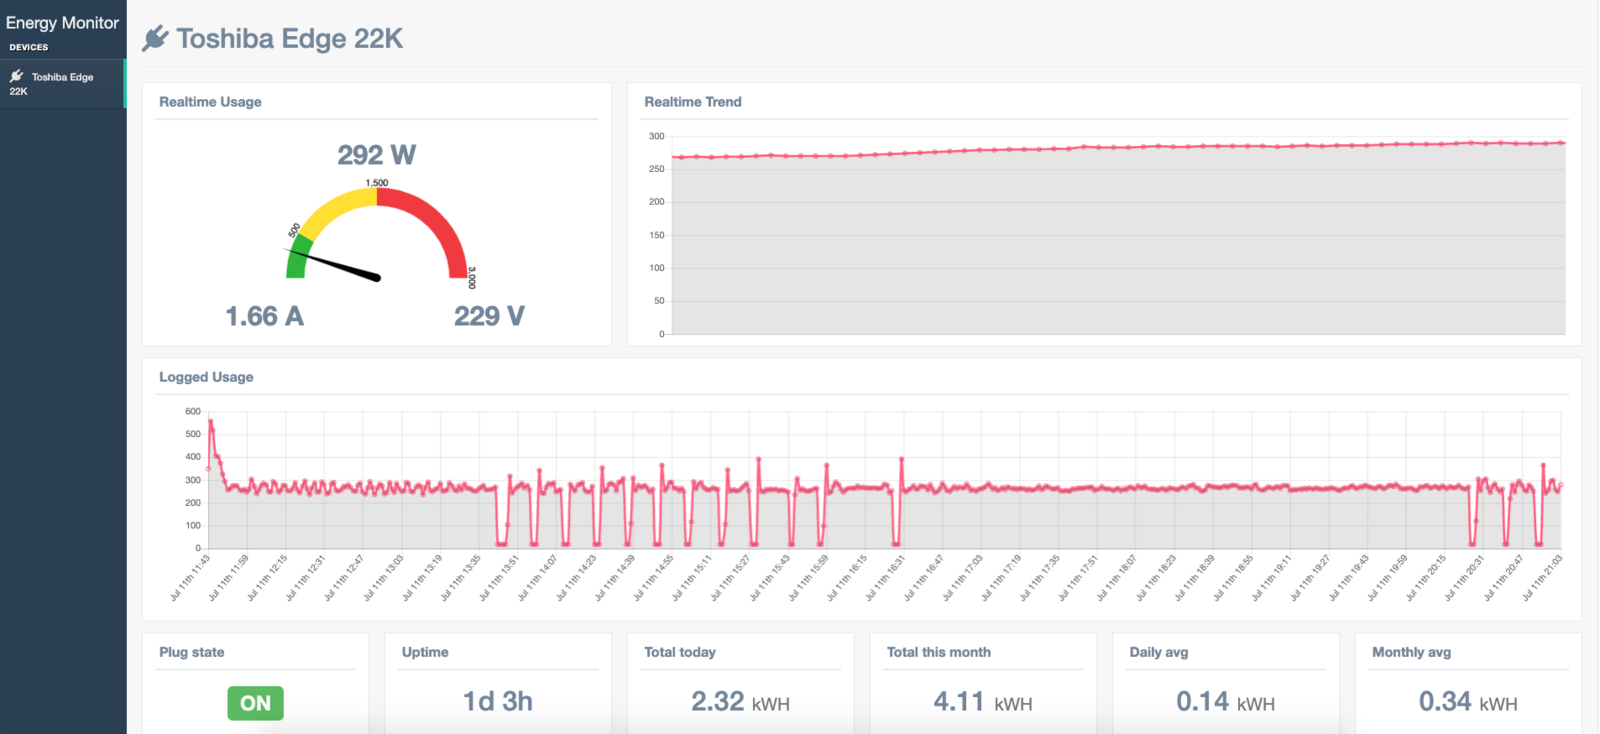The height and width of the screenshot is (734, 1600).
Task: Click the Plug state card label
Action: click(192, 652)
